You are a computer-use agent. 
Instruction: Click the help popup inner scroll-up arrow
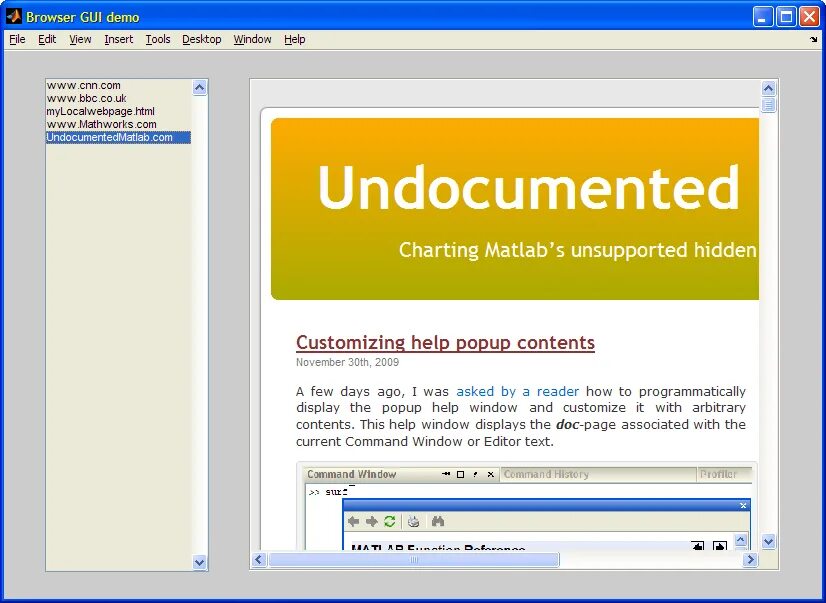tap(741, 541)
